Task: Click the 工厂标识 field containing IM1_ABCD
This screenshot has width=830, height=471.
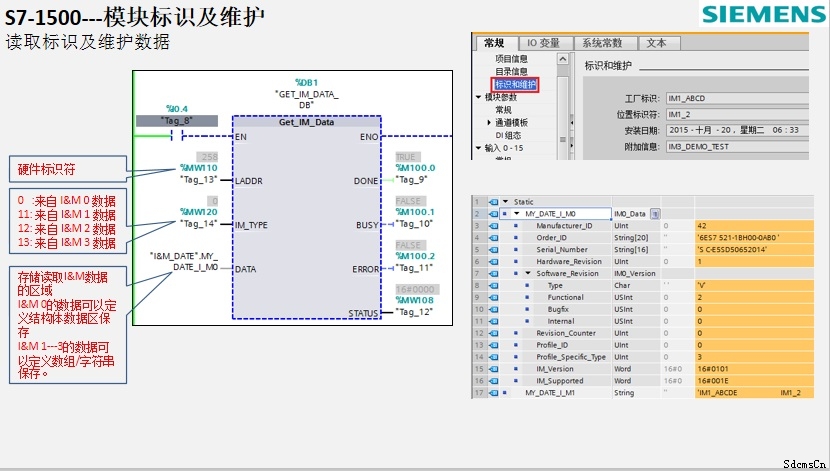Action: pos(737,98)
